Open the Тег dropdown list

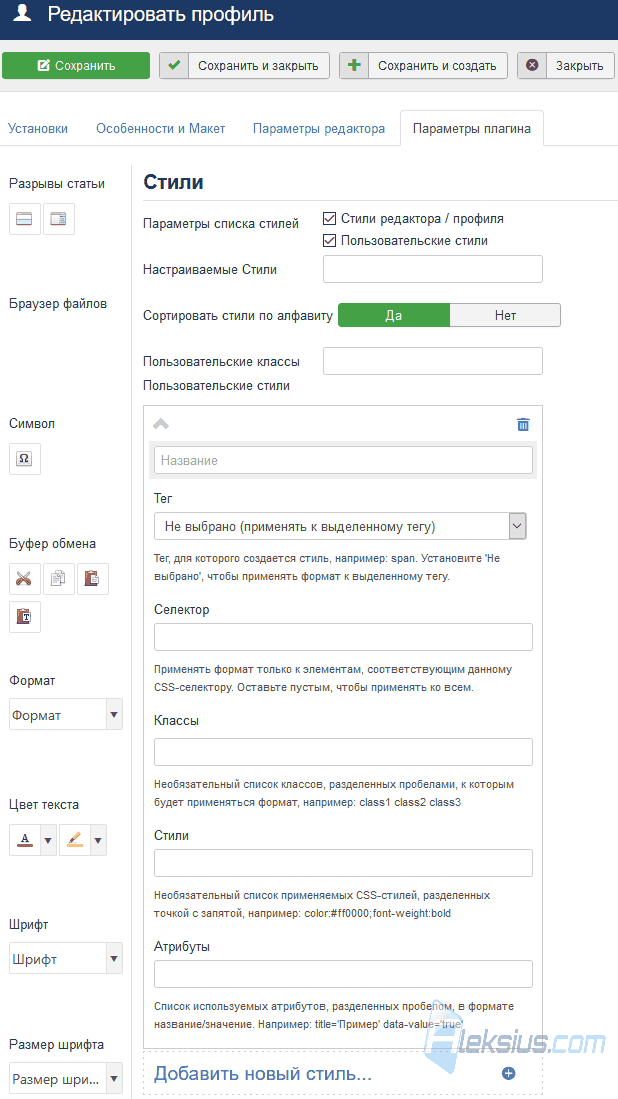pyautogui.click(x=341, y=526)
